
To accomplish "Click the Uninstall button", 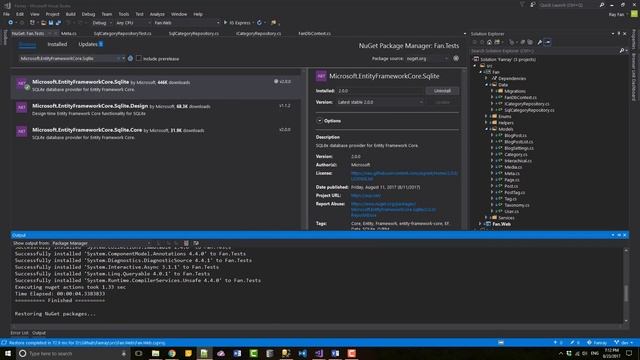I will click(x=442, y=91).
